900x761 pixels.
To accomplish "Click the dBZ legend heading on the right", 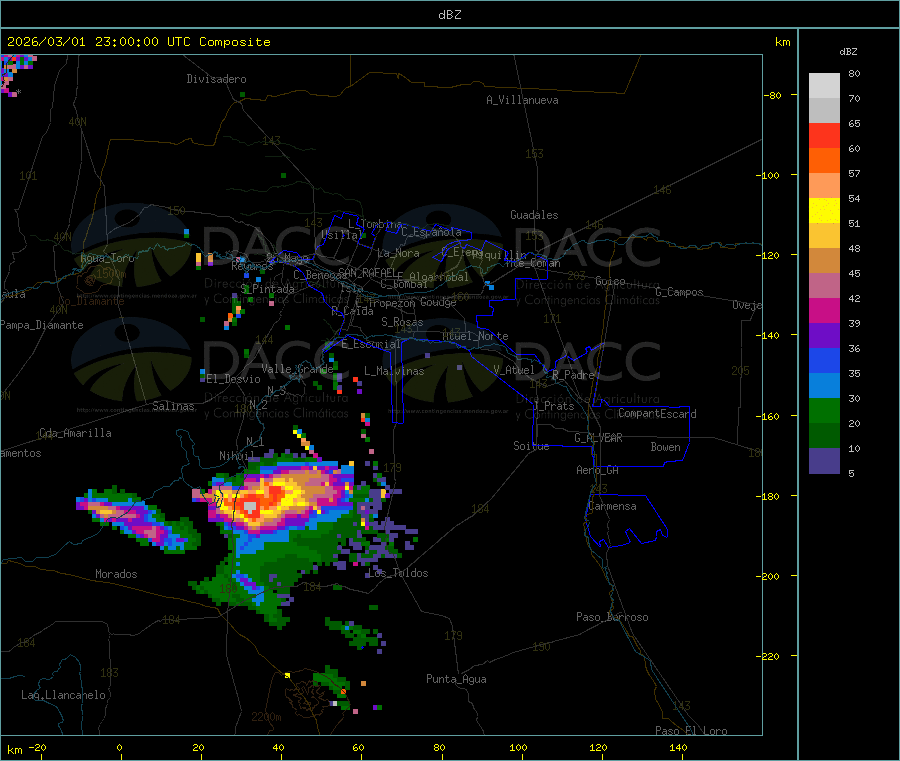I will (x=848, y=52).
